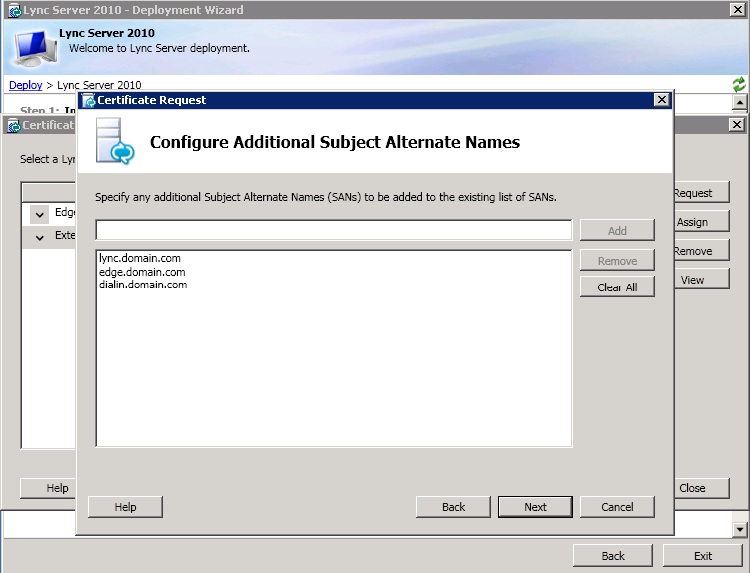The height and width of the screenshot is (573, 750).
Task: Select edge.domain.com in the SAN list
Action: pyautogui.click(x=142, y=272)
